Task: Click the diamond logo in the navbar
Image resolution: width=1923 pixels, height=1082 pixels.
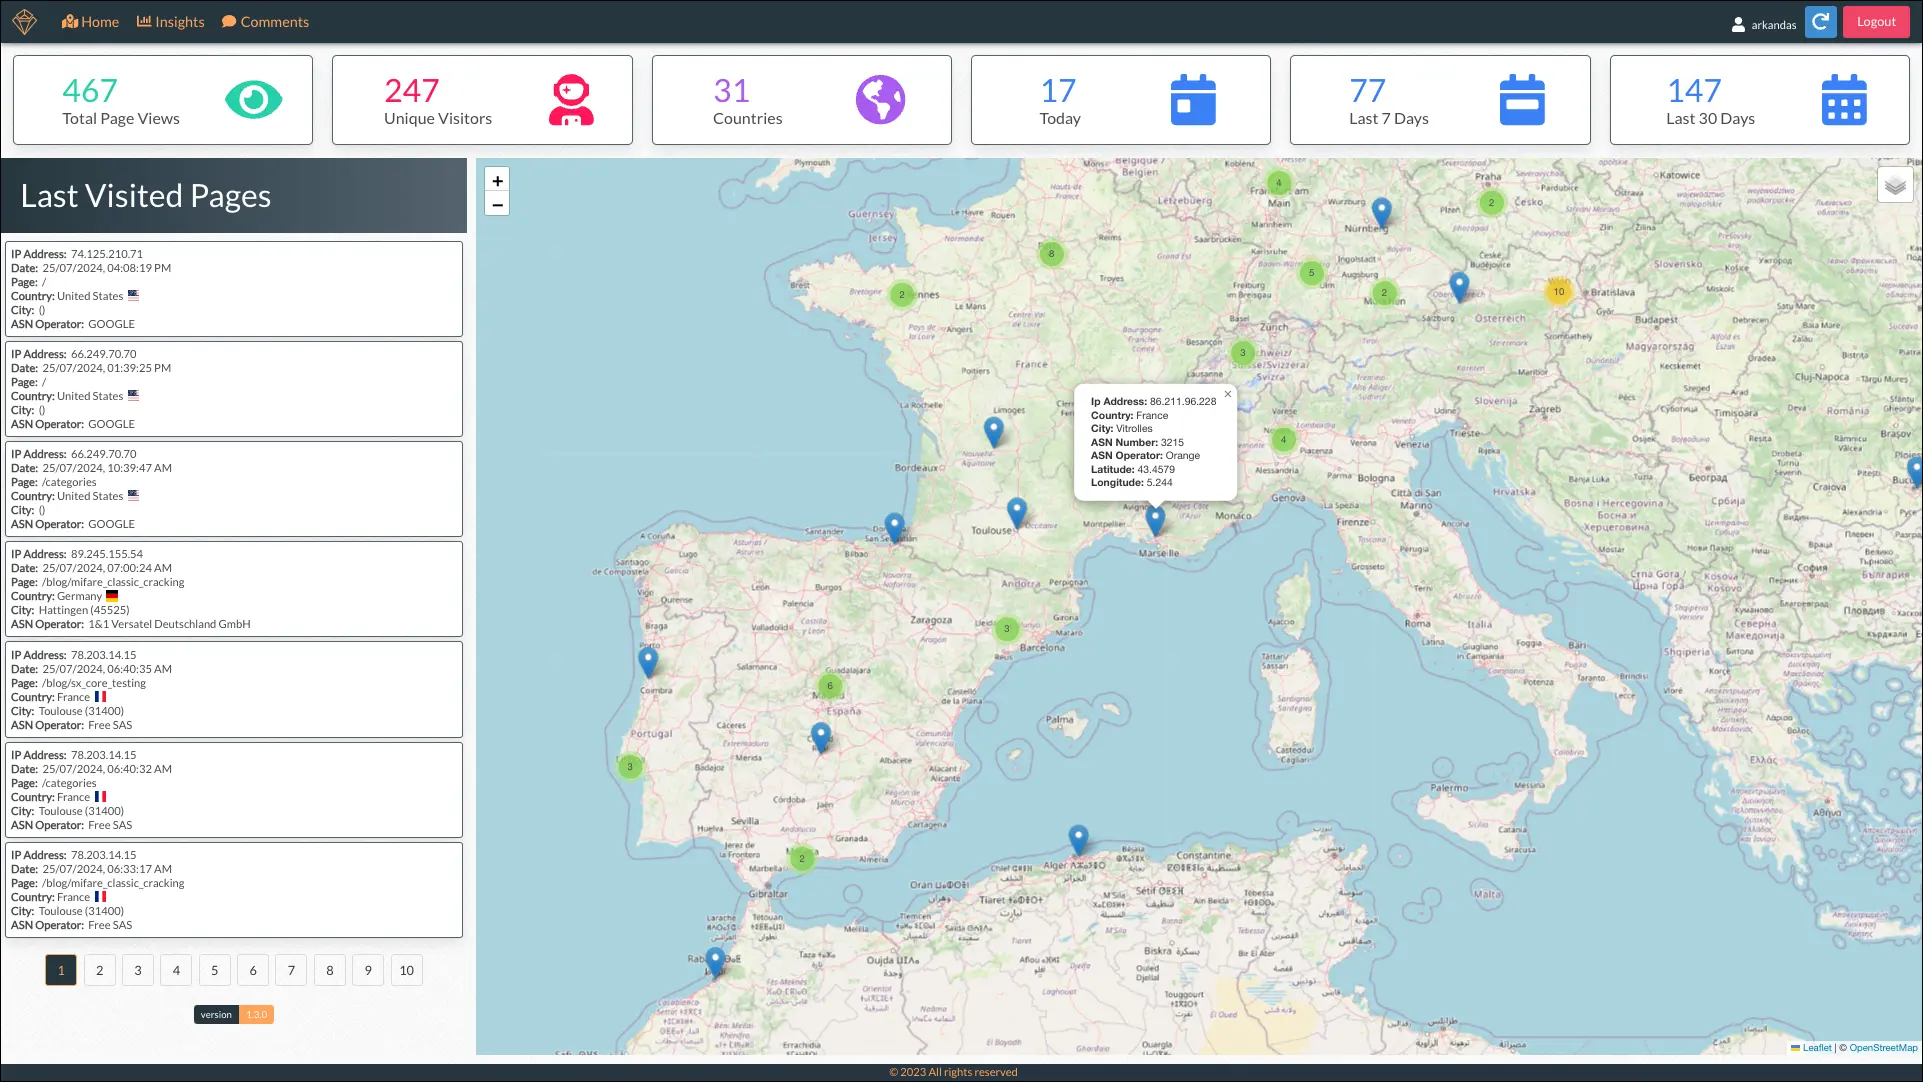Action: pyautogui.click(x=25, y=22)
